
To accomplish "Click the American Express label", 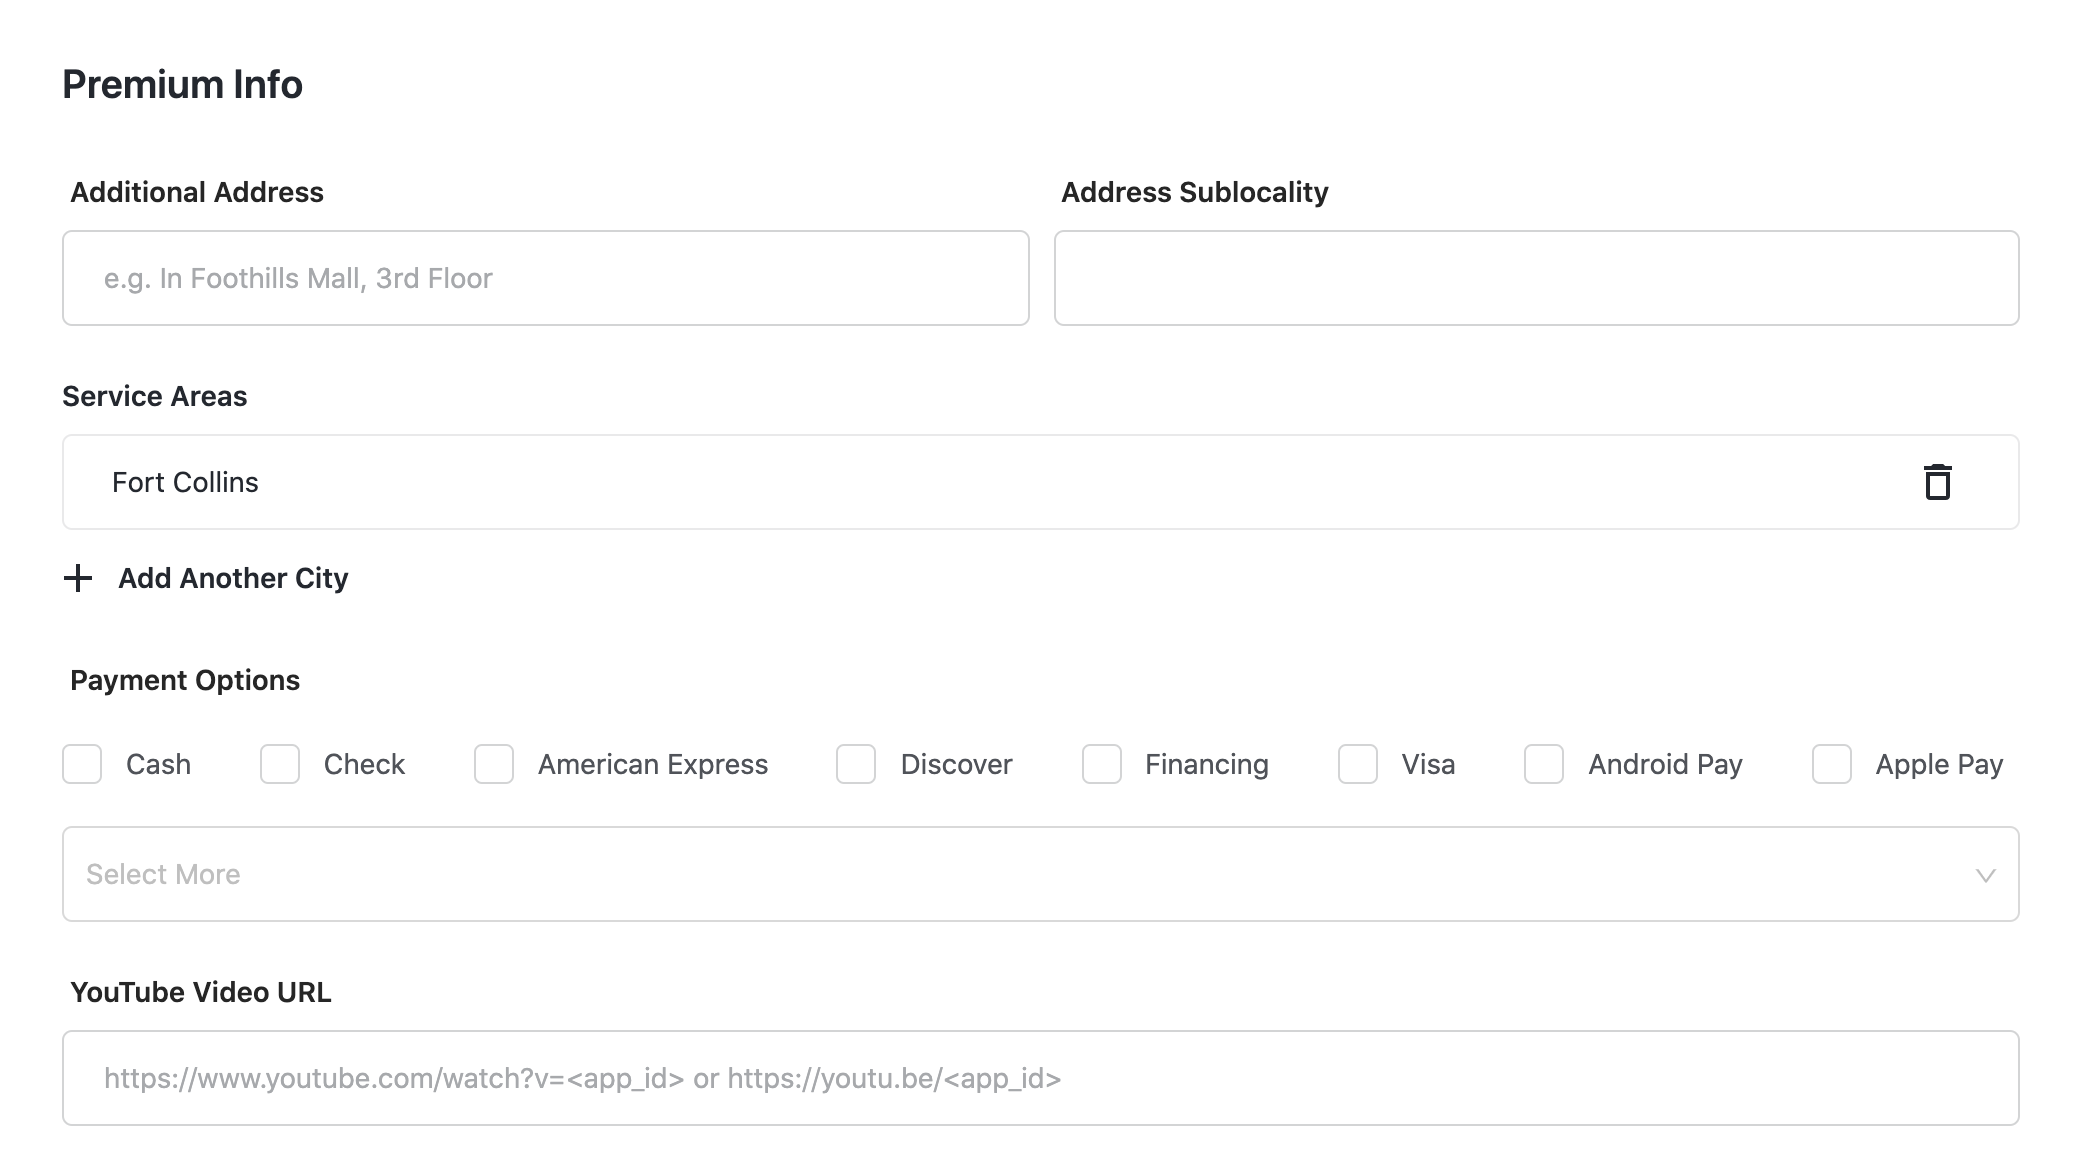I will 652,764.
